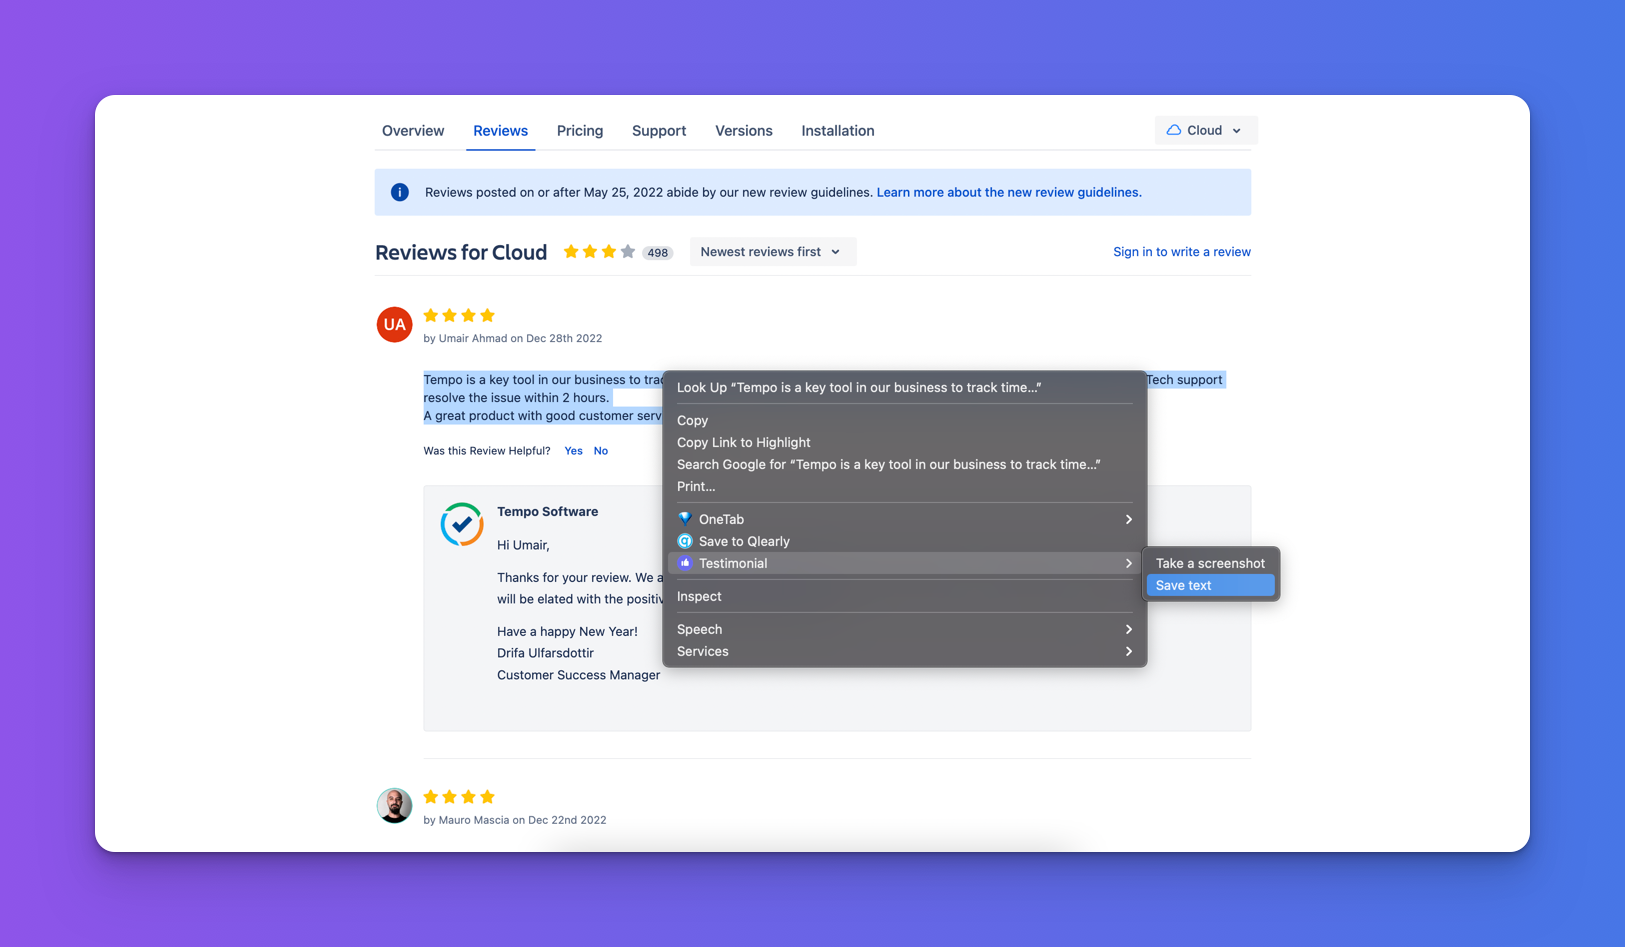This screenshot has height=947, width=1625.
Task: Open the new review guidelines link
Action: (x=1008, y=192)
